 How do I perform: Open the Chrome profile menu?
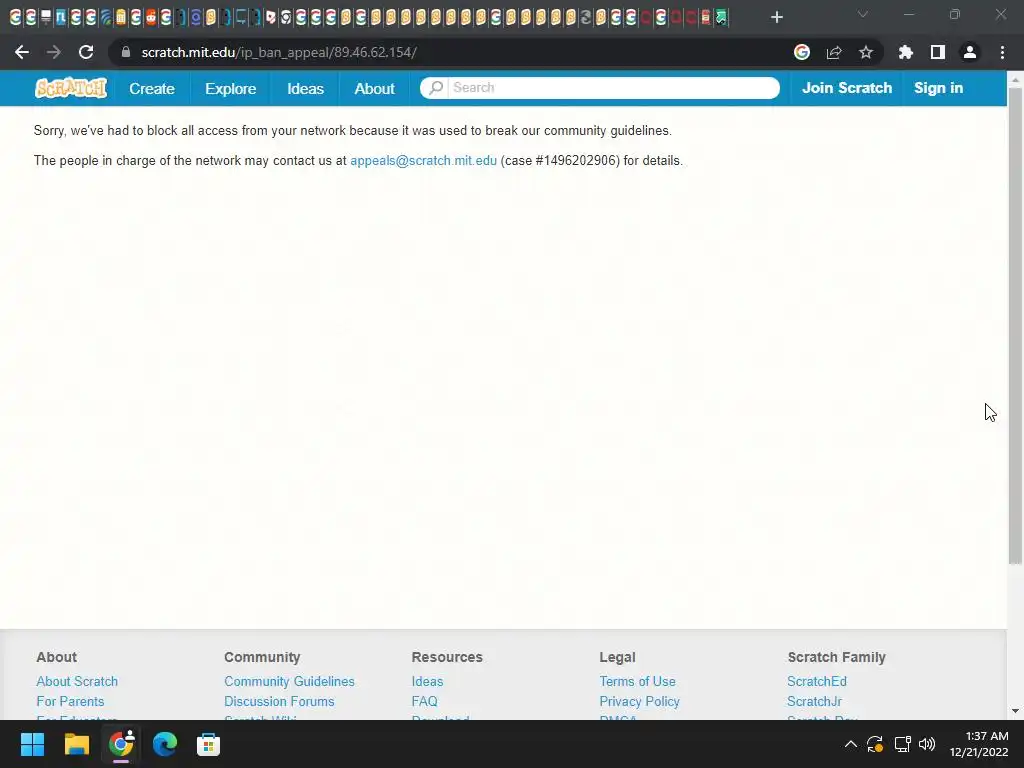pos(970,52)
